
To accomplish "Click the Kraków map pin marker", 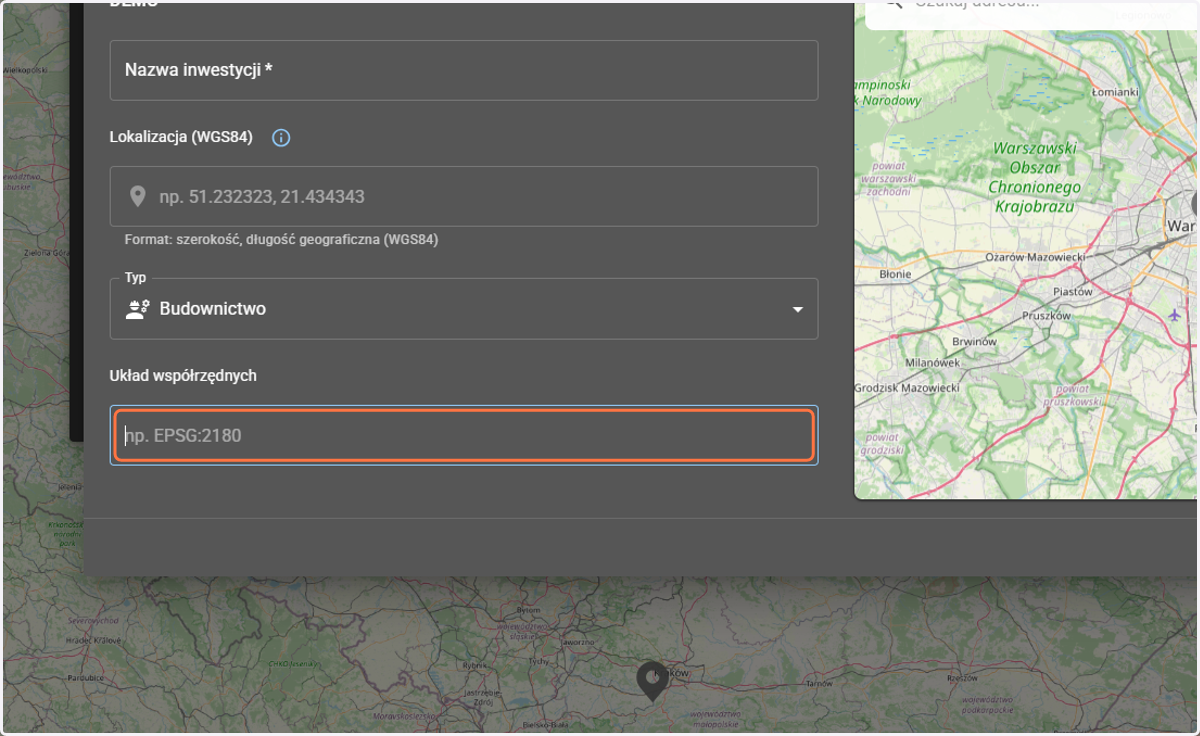I will (652, 680).
